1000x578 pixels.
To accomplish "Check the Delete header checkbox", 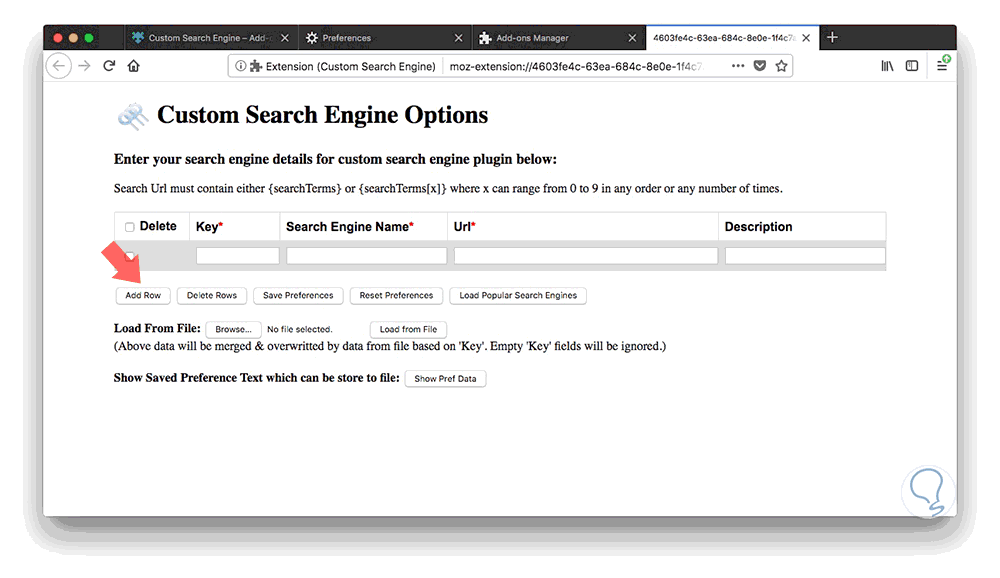I will pos(130,227).
